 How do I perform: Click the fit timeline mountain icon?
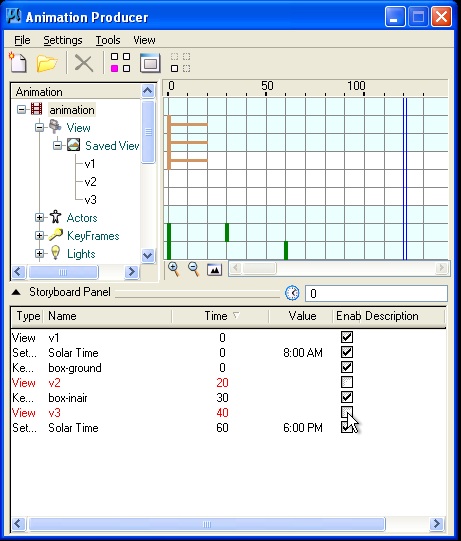214,269
